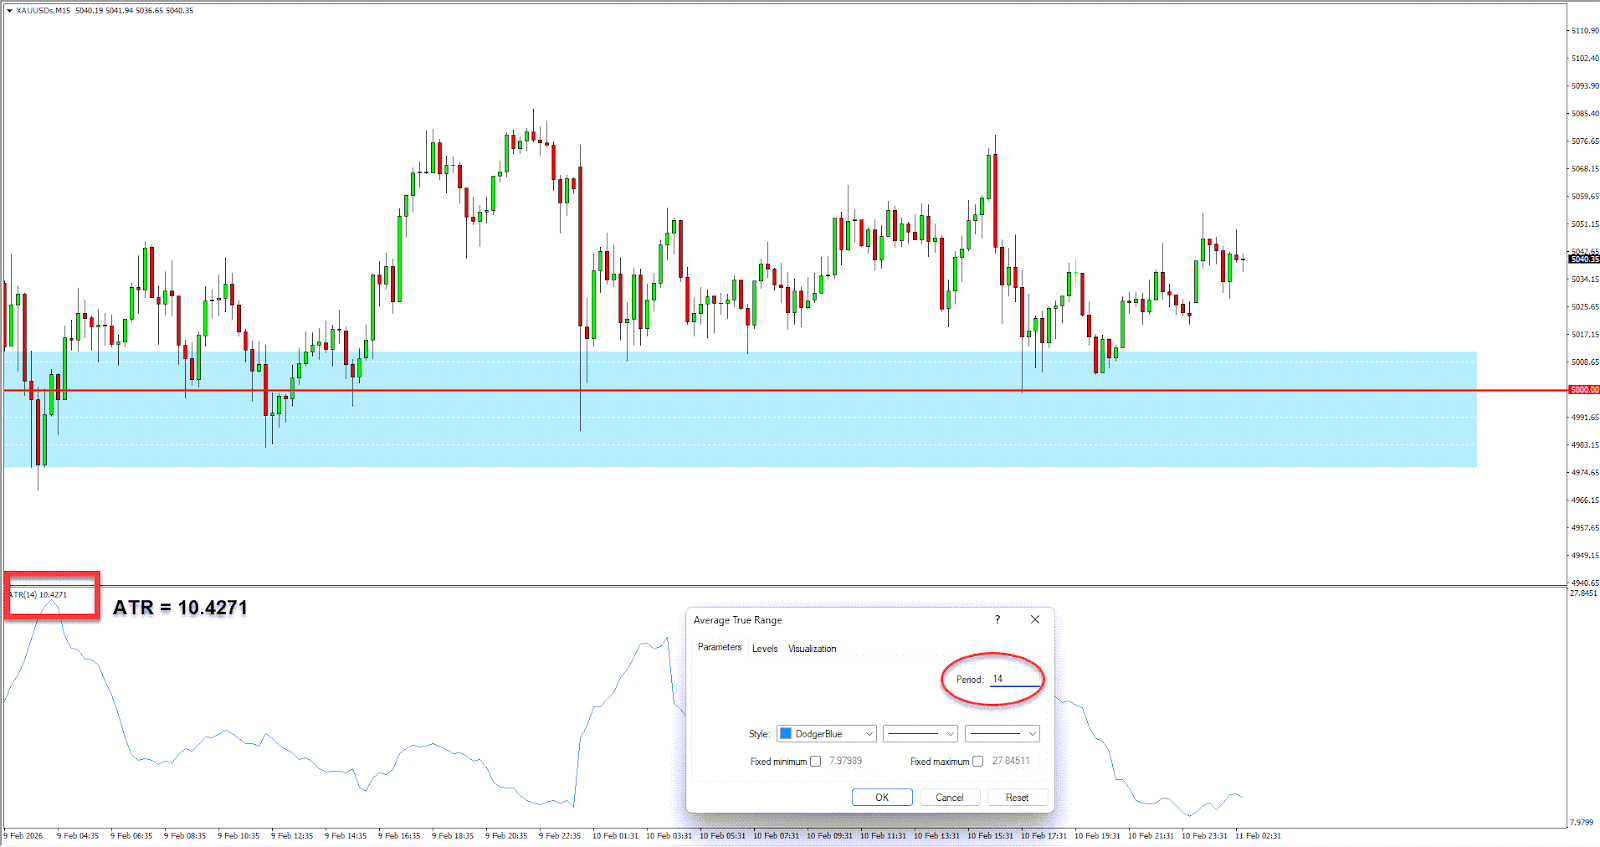Click the XAUUSD chart header triangle arrow
The height and width of the screenshot is (847, 1600).
point(9,10)
